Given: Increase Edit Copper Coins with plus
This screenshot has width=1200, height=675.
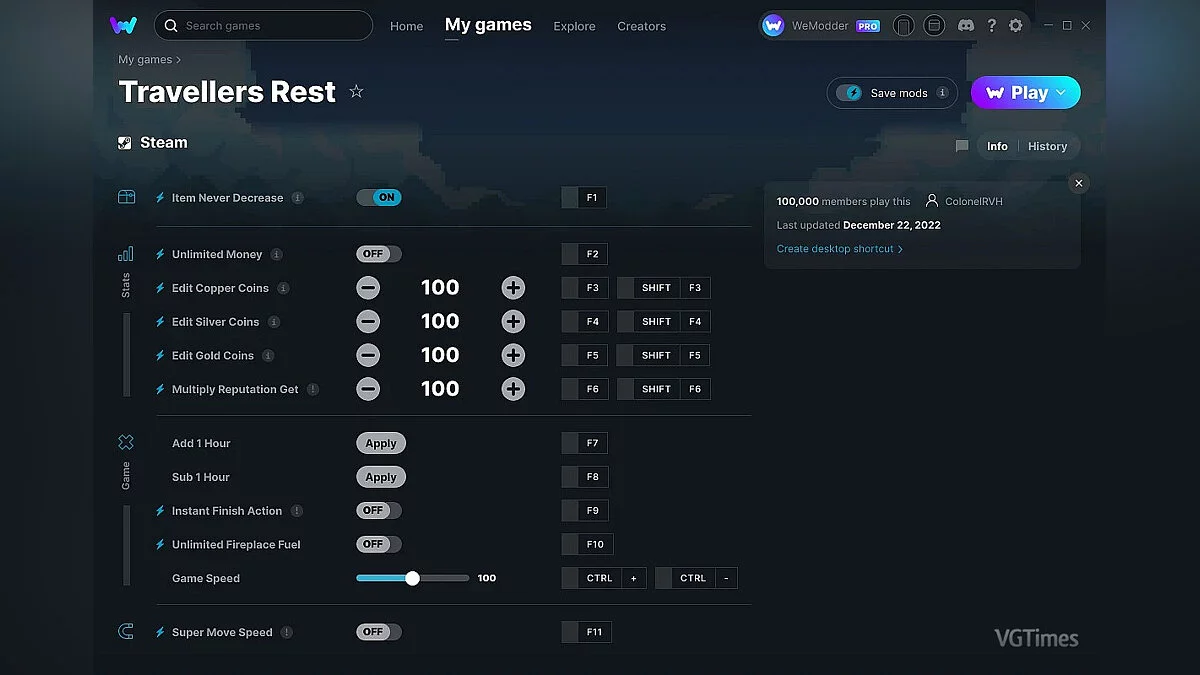Looking at the screenshot, I should click(x=513, y=288).
